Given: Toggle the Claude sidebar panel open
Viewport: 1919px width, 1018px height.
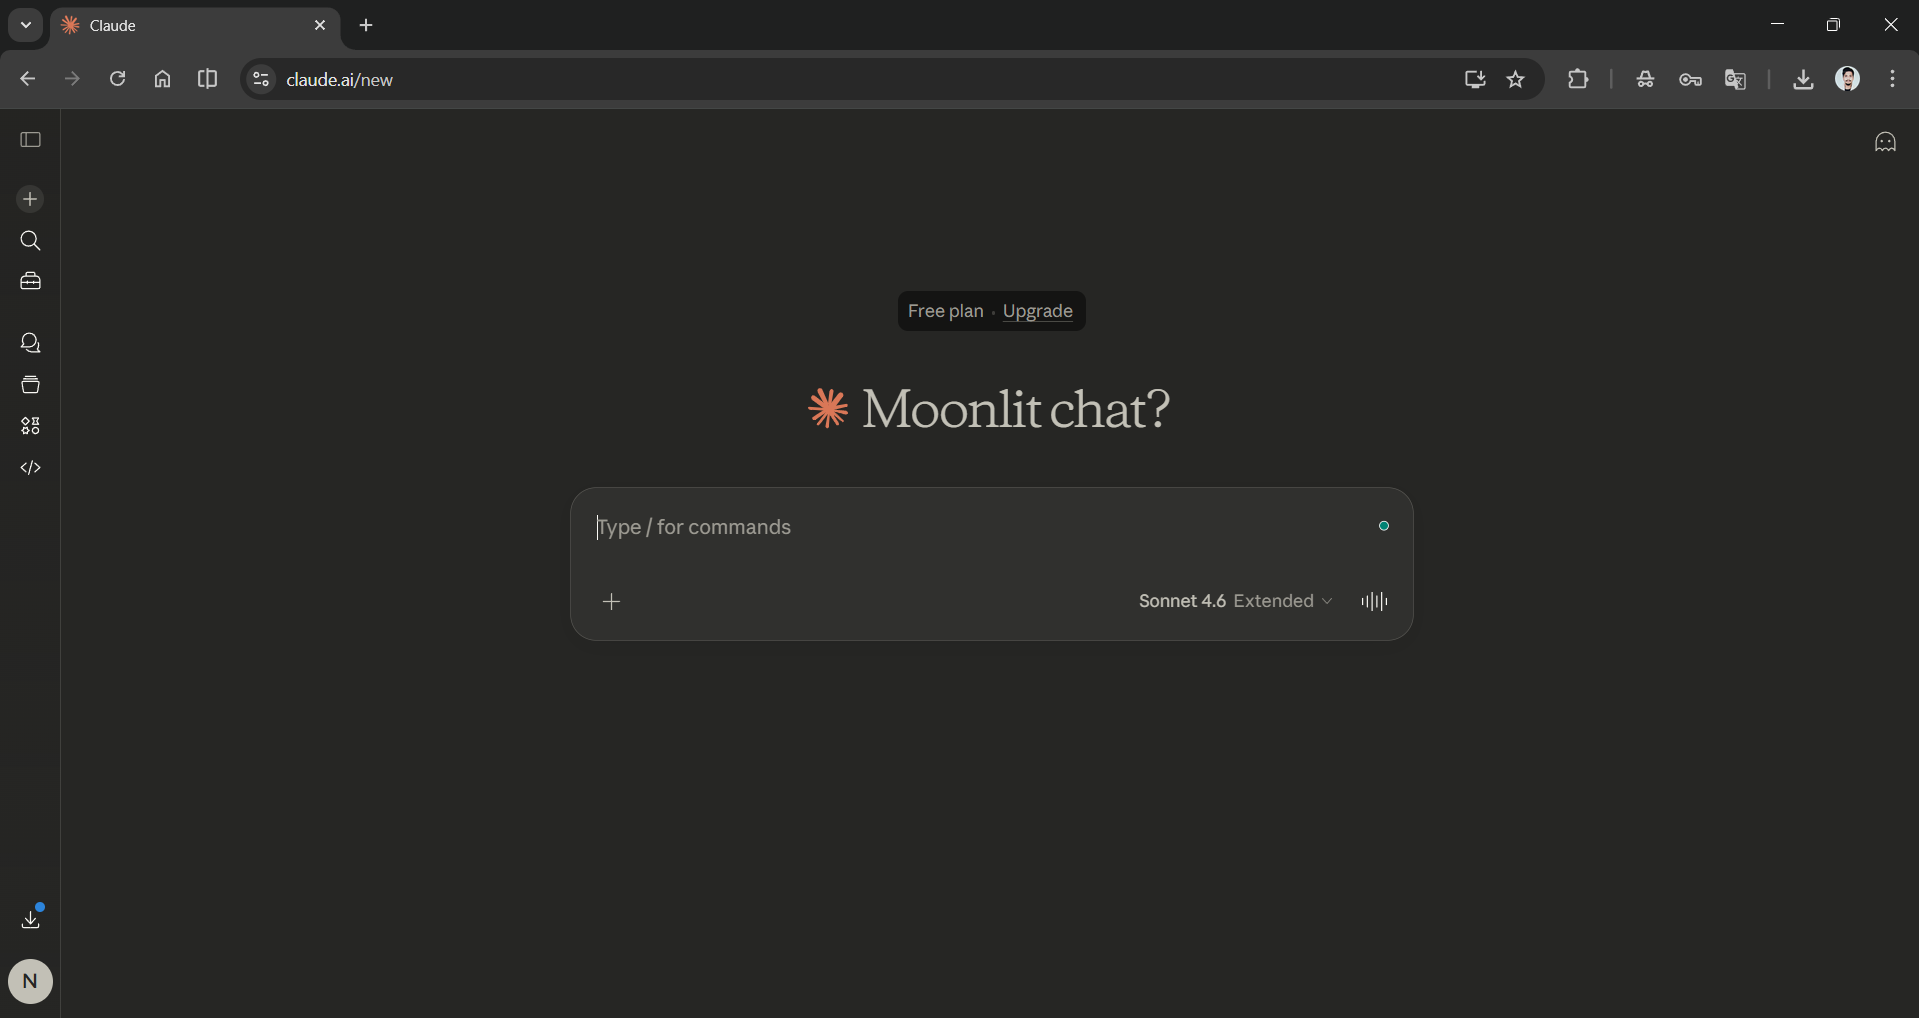Looking at the screenshot, I should (x=31, y=140).
